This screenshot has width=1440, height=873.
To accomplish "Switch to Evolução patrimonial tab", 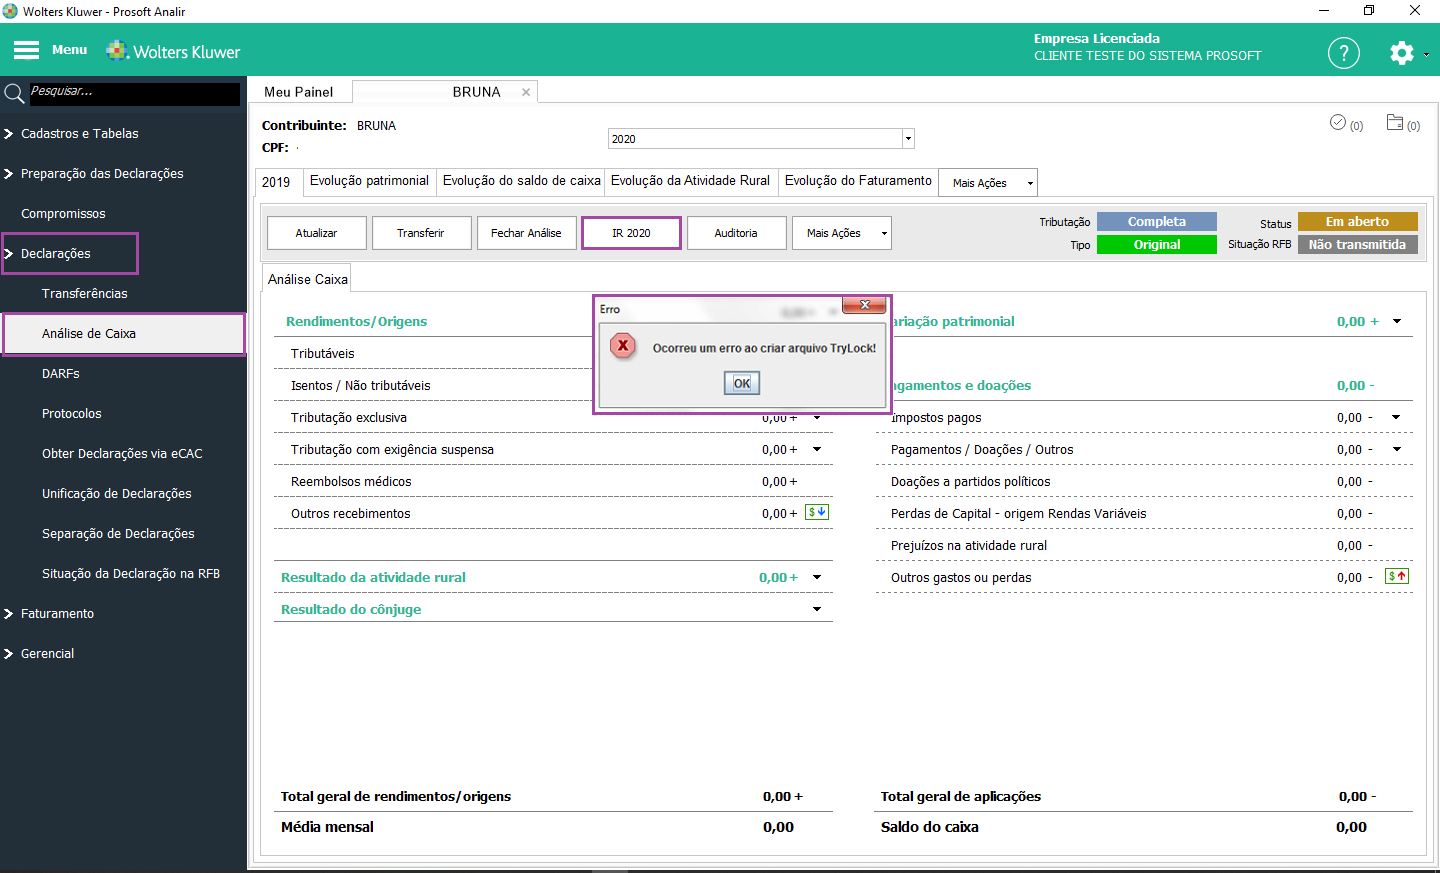I will [x=369, y=181].
